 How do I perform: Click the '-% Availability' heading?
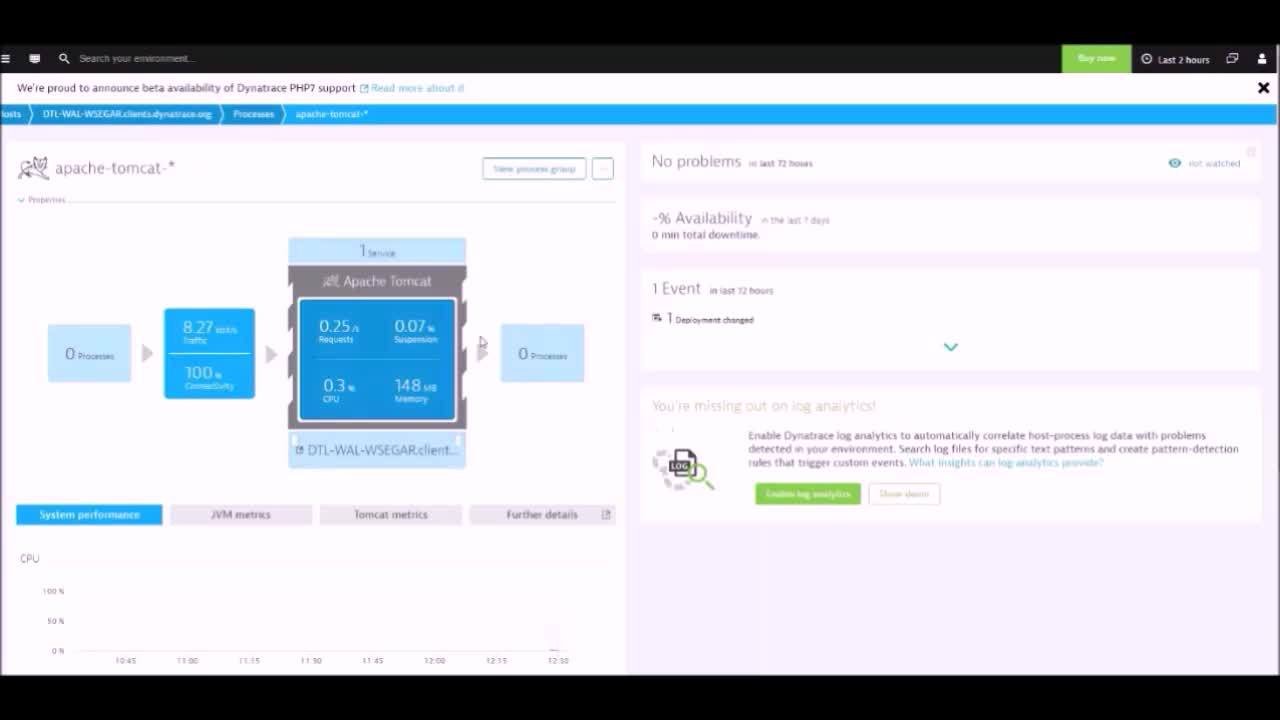tap(701, 218)
